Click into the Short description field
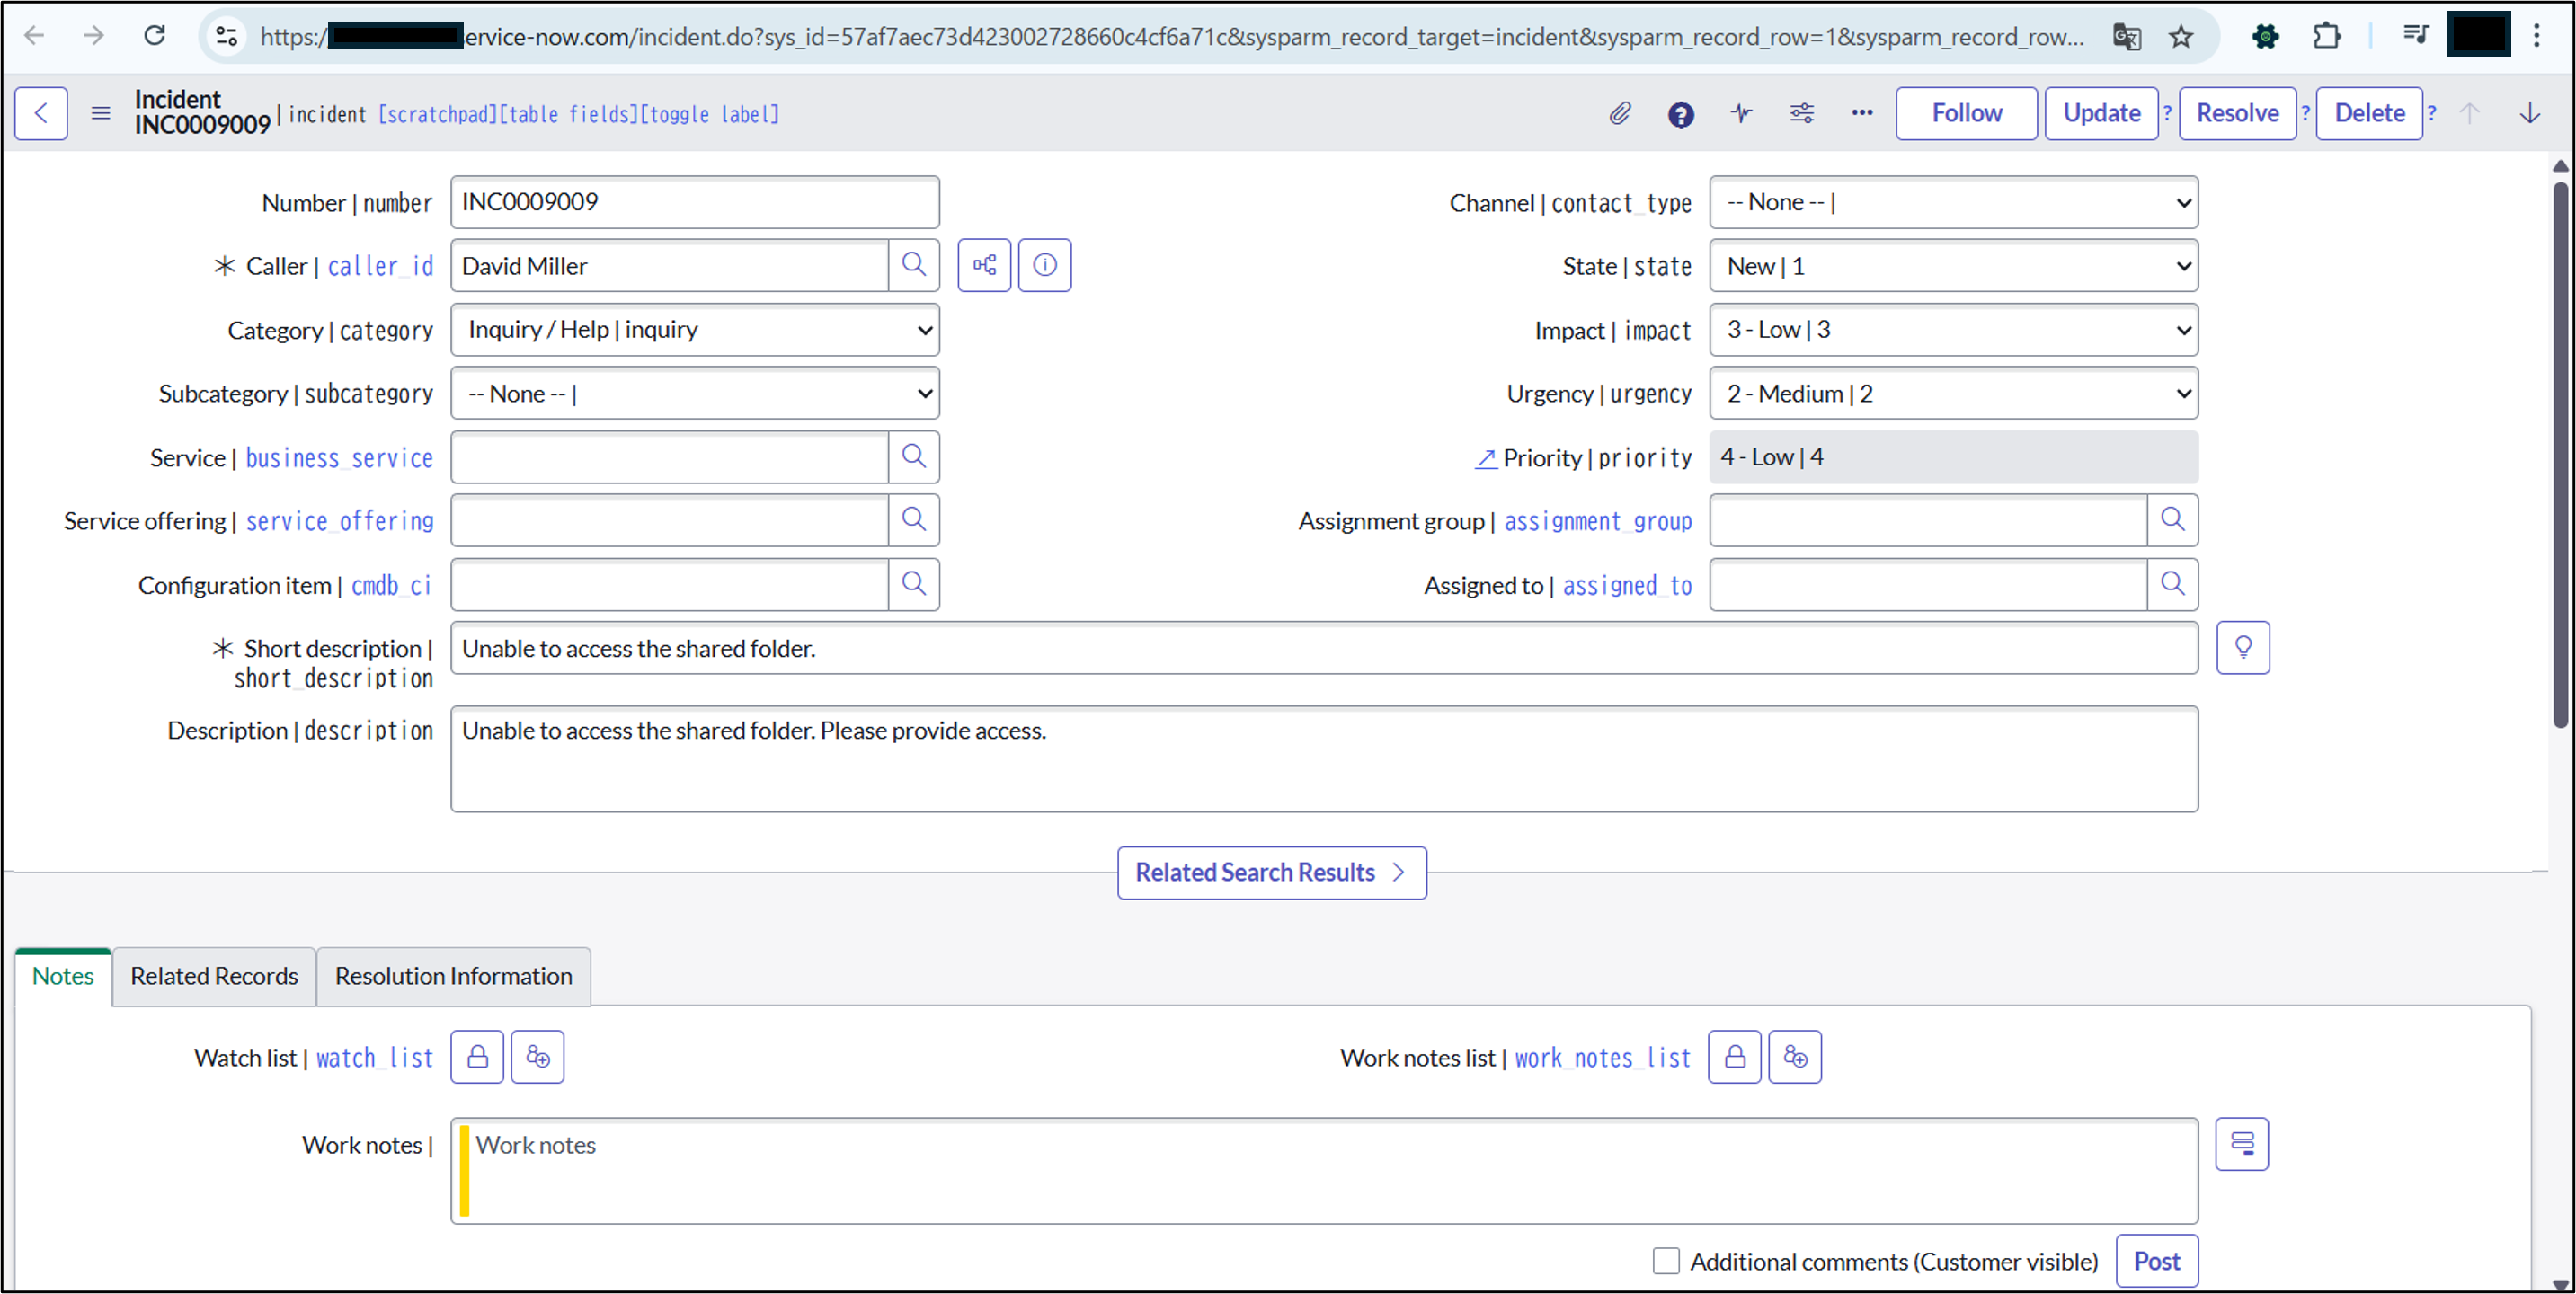Image resolution: width=2576 pixels, height=1294 pixels. coord(1324,648)
